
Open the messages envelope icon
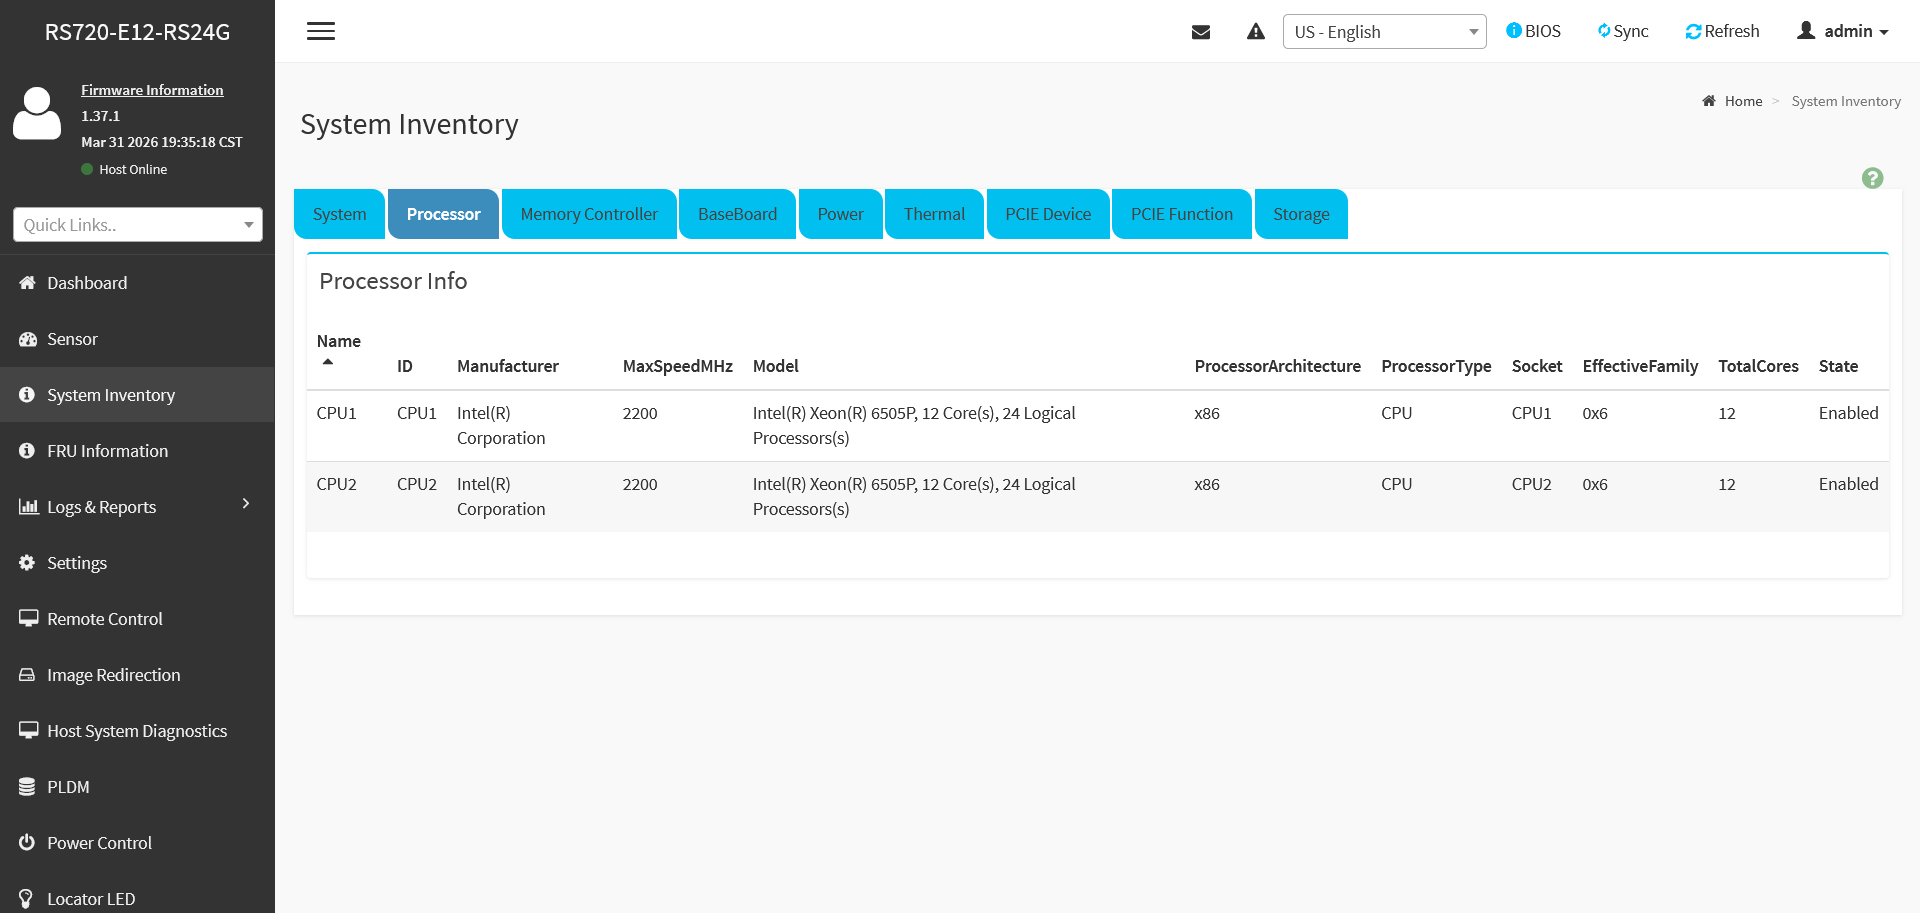1201,32
